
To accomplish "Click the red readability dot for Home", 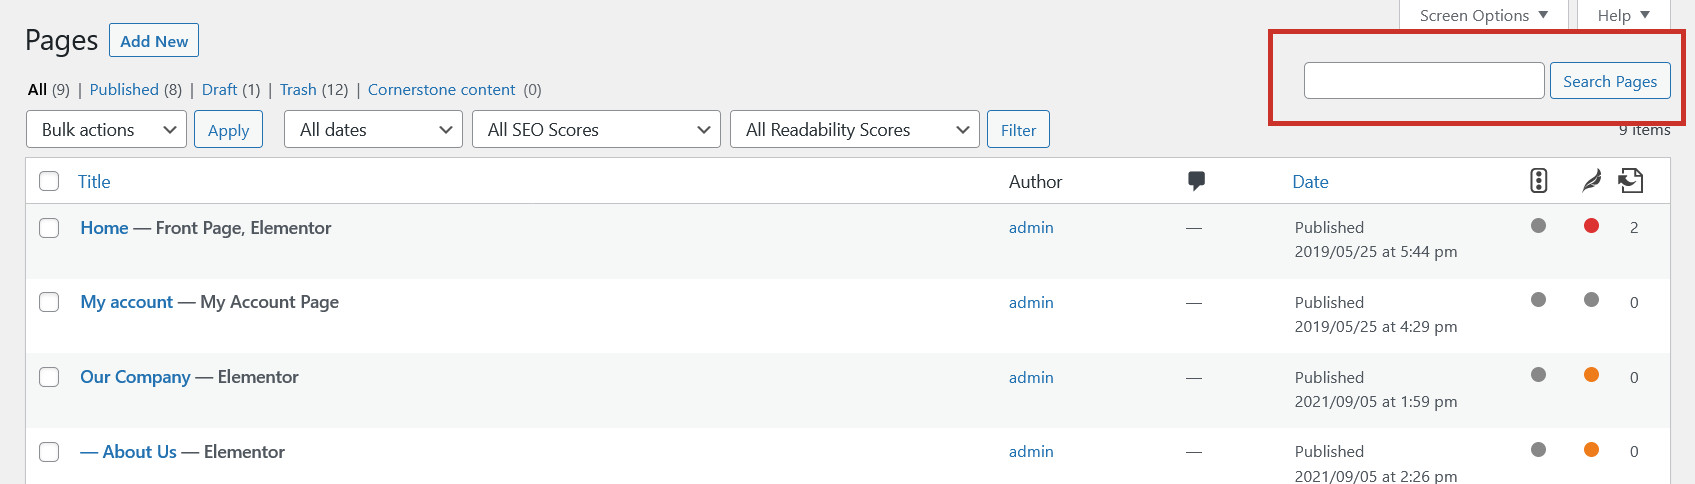I will [x=1591, y=226].
